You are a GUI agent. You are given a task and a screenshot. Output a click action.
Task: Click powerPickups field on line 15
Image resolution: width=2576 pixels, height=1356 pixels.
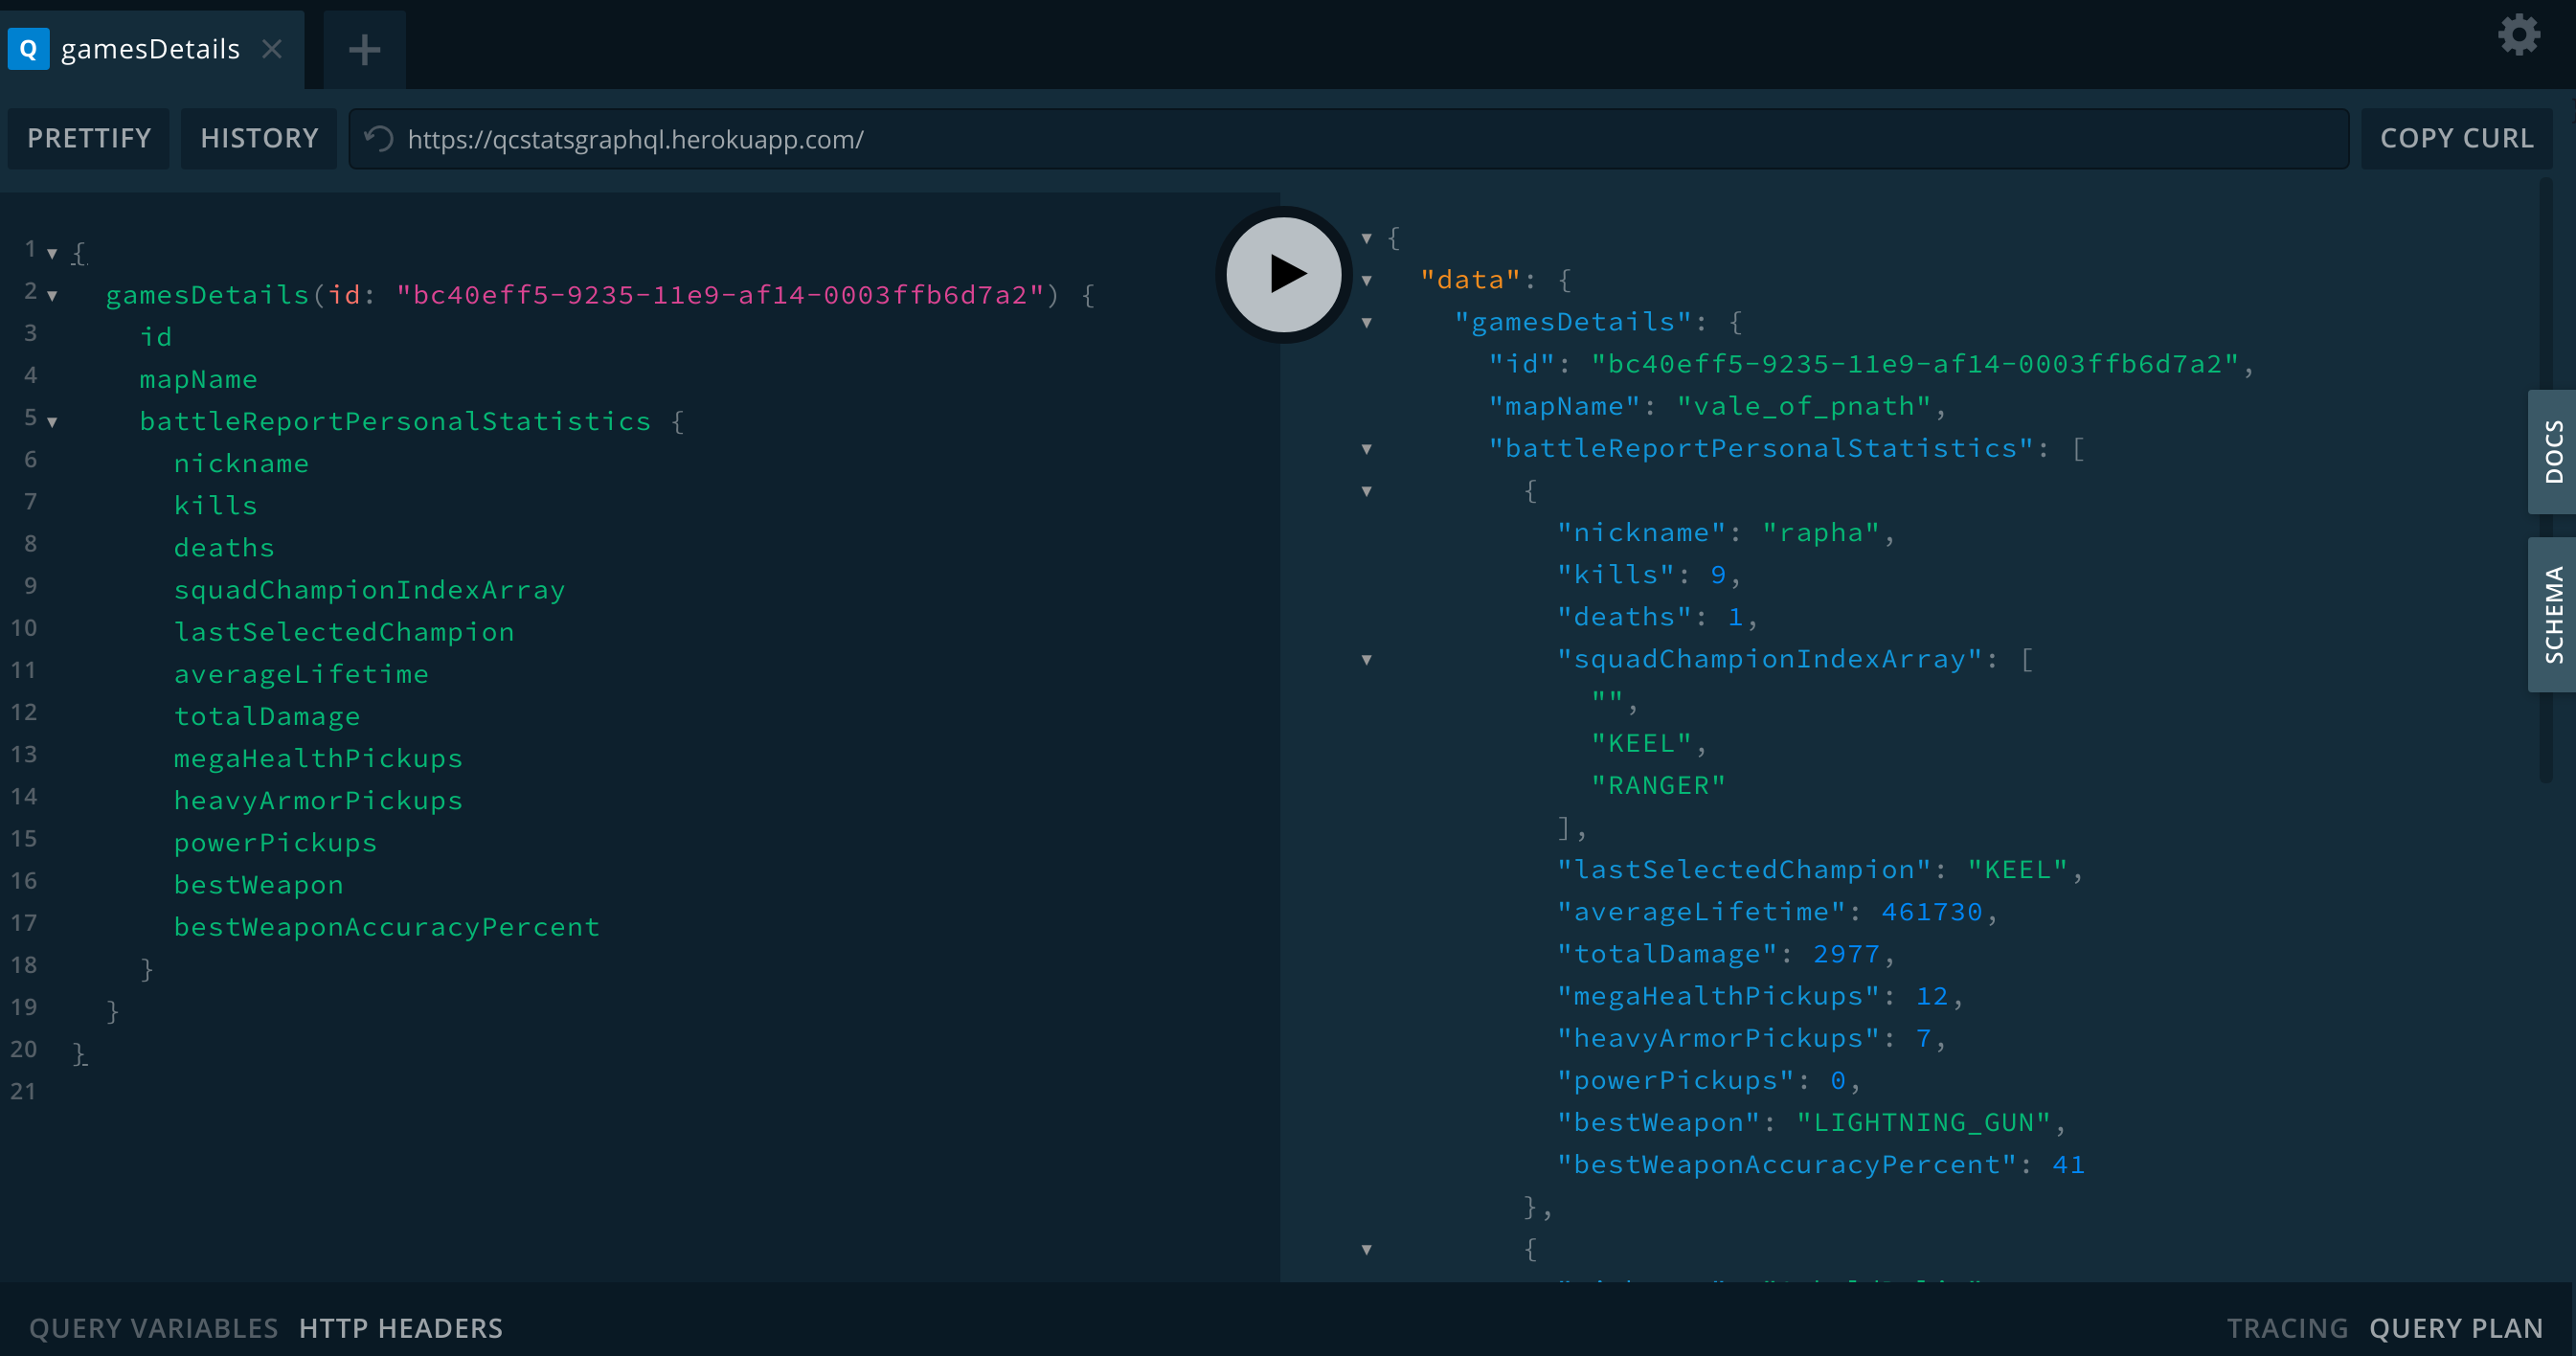click(x=275, y=842)
